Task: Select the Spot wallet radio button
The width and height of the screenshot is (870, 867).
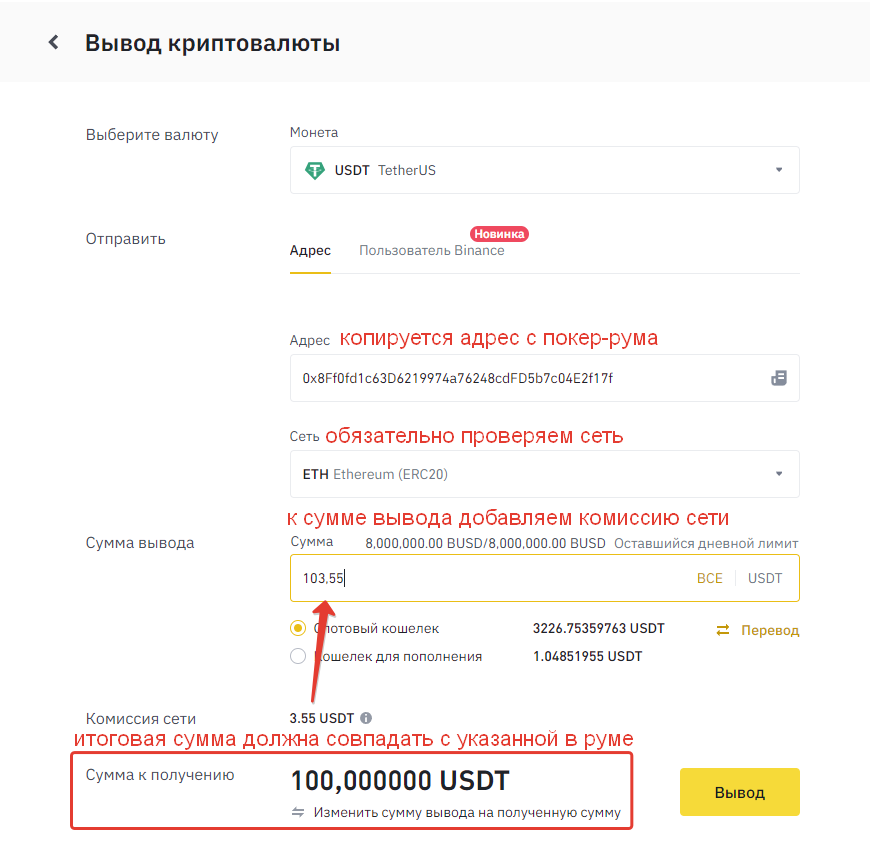Action: coord(297,629)
